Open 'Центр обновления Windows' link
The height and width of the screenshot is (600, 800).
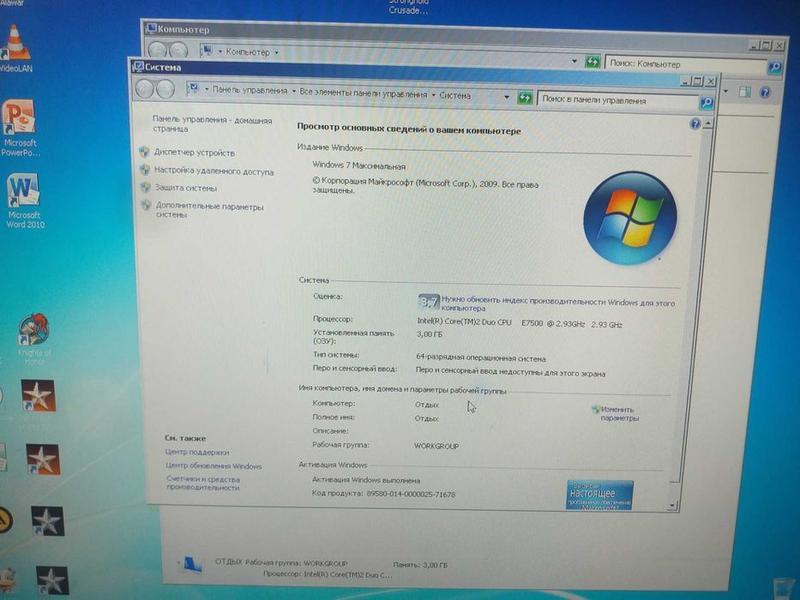click(x=214, y=466)
